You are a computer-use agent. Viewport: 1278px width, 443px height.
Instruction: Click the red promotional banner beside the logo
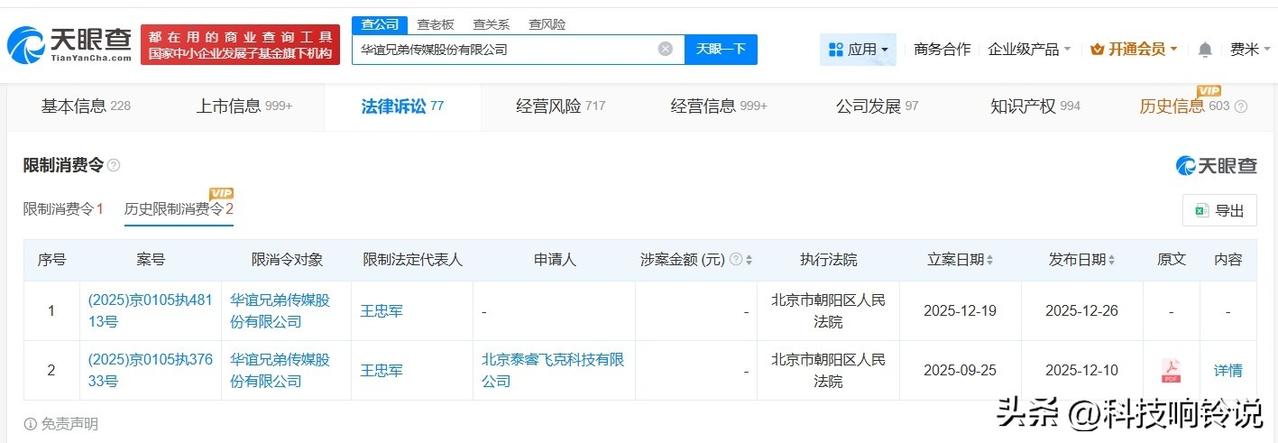click(x=240, y=45)
